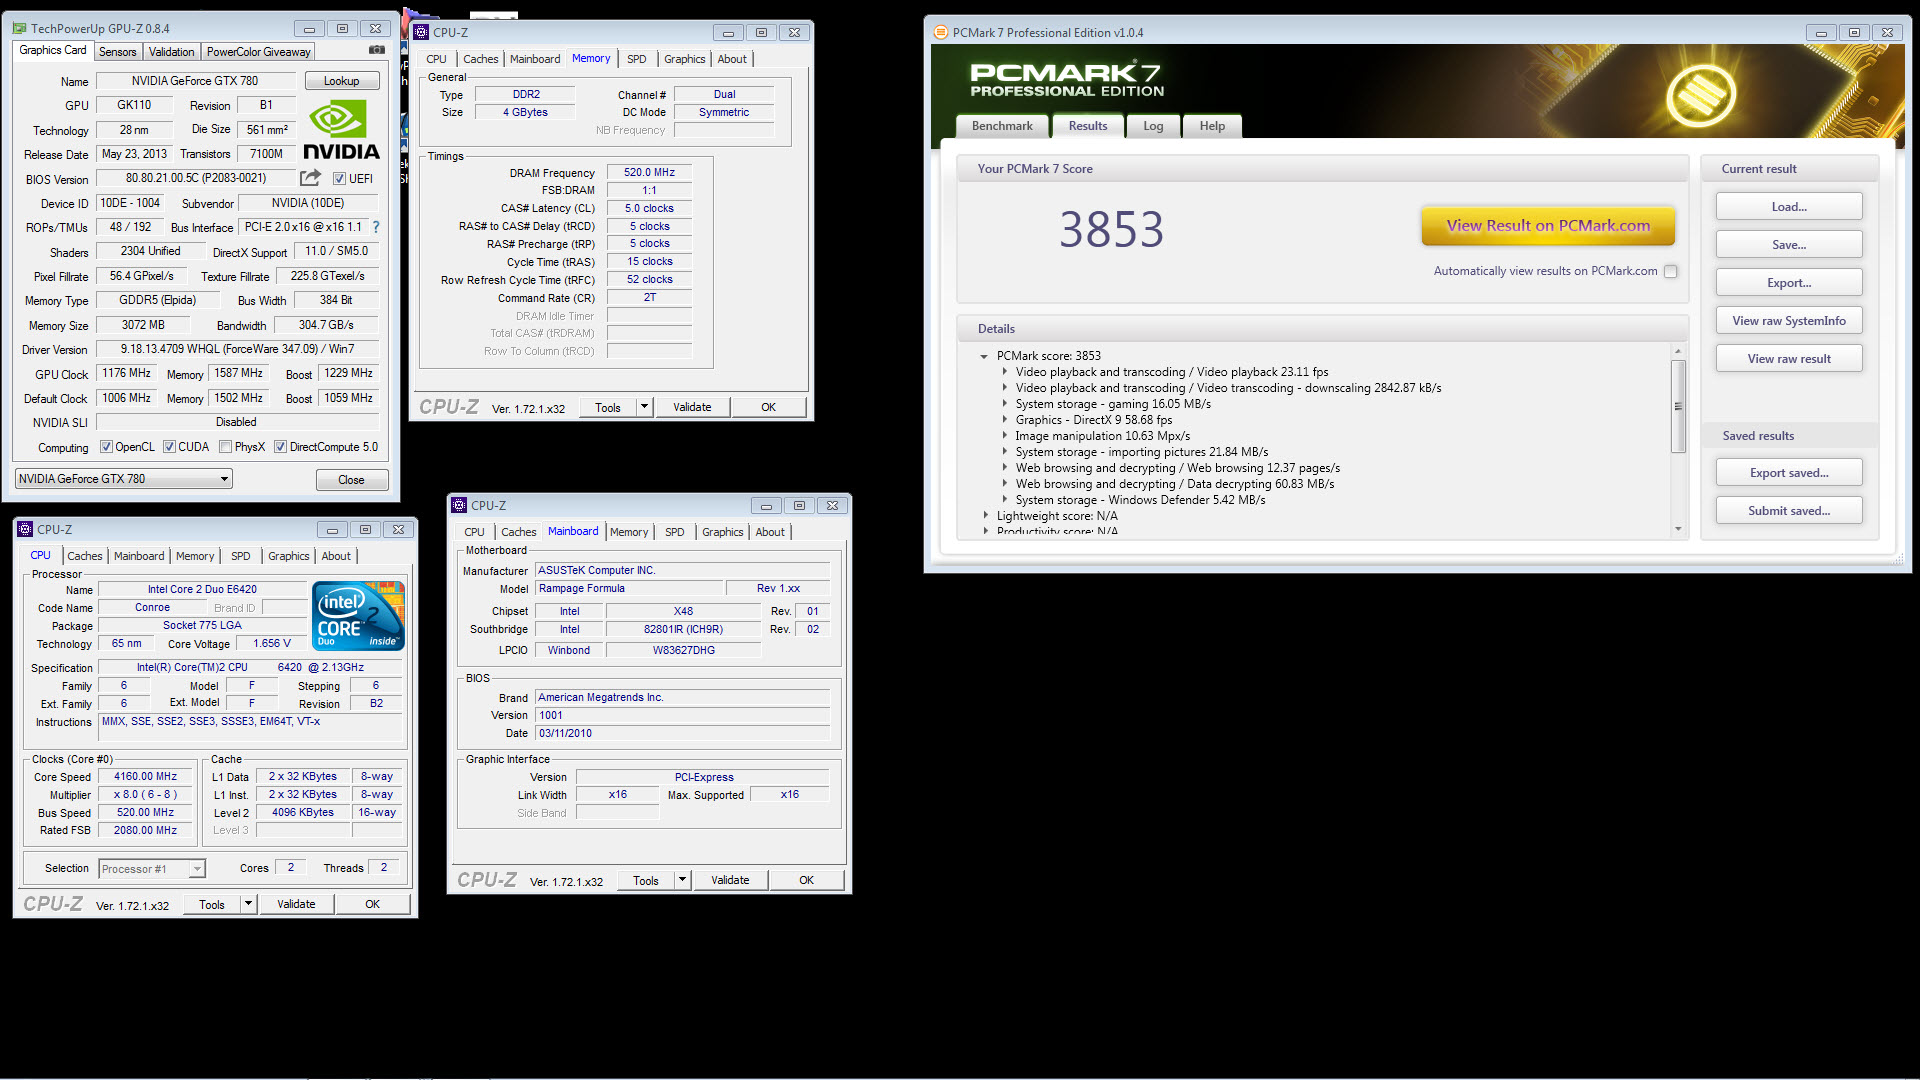Open the Log tab in PCMark 7

1153,126
